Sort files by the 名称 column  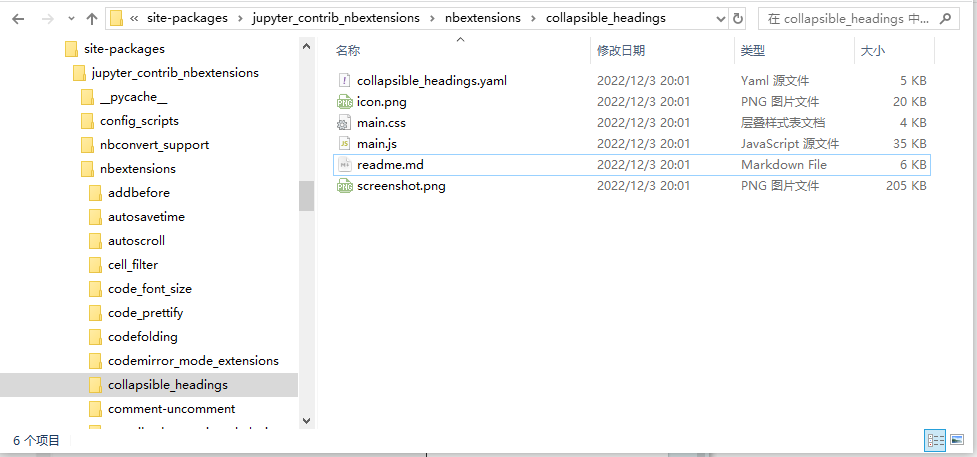[348, 51]
